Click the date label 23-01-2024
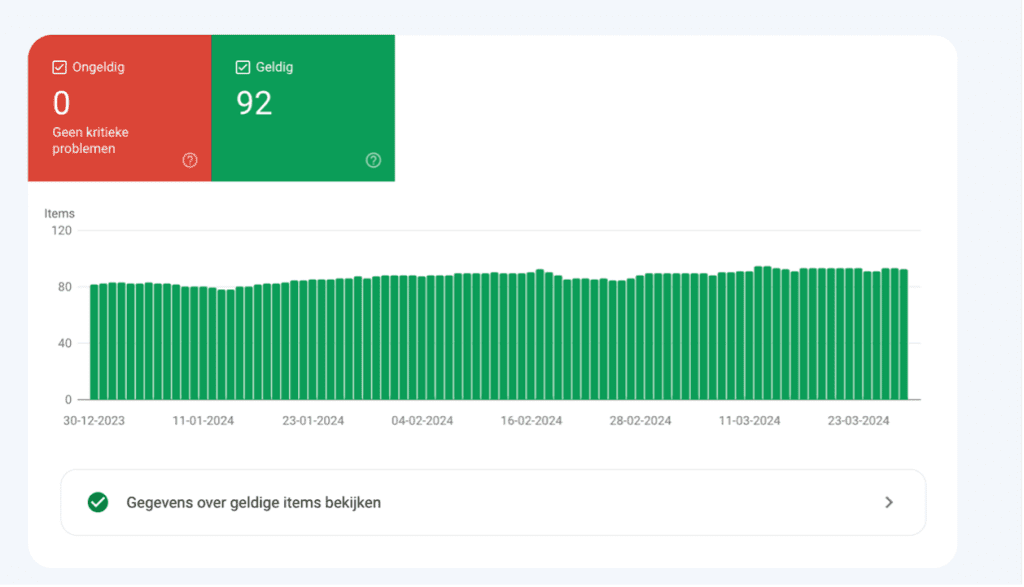Screen dimensions: 1024x587 click(313, 420)
